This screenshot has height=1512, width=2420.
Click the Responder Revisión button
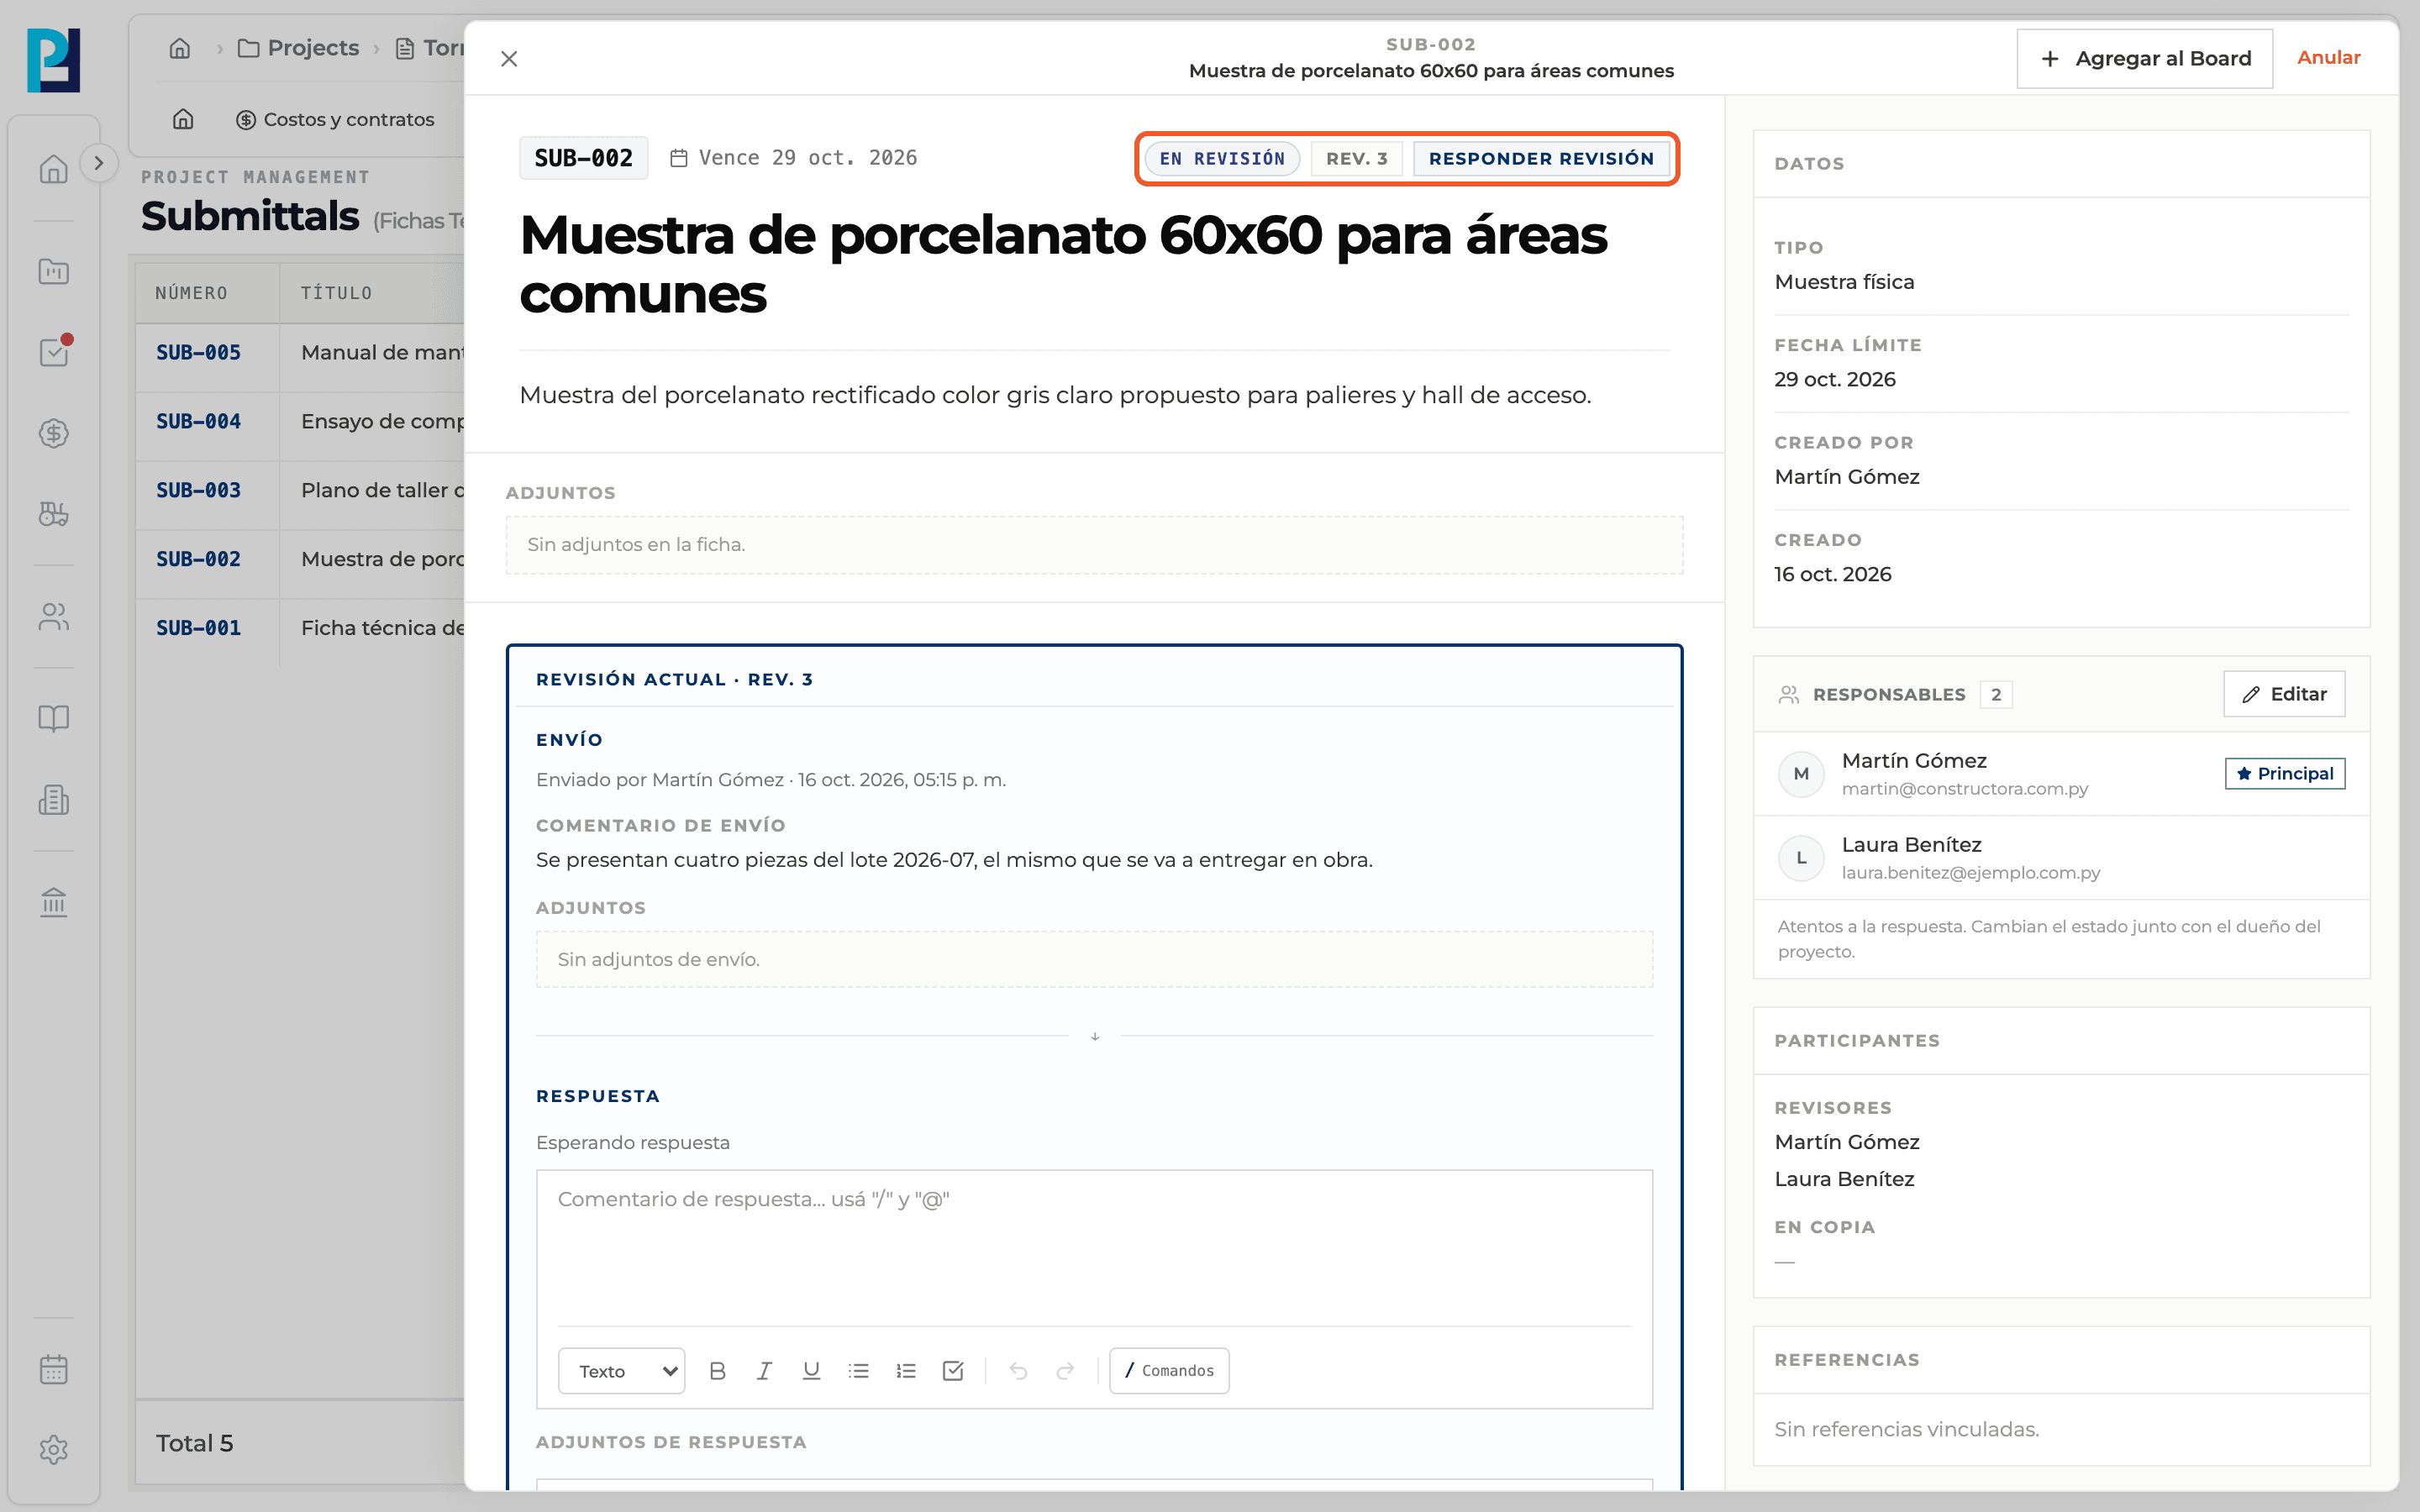[1540, 158]
